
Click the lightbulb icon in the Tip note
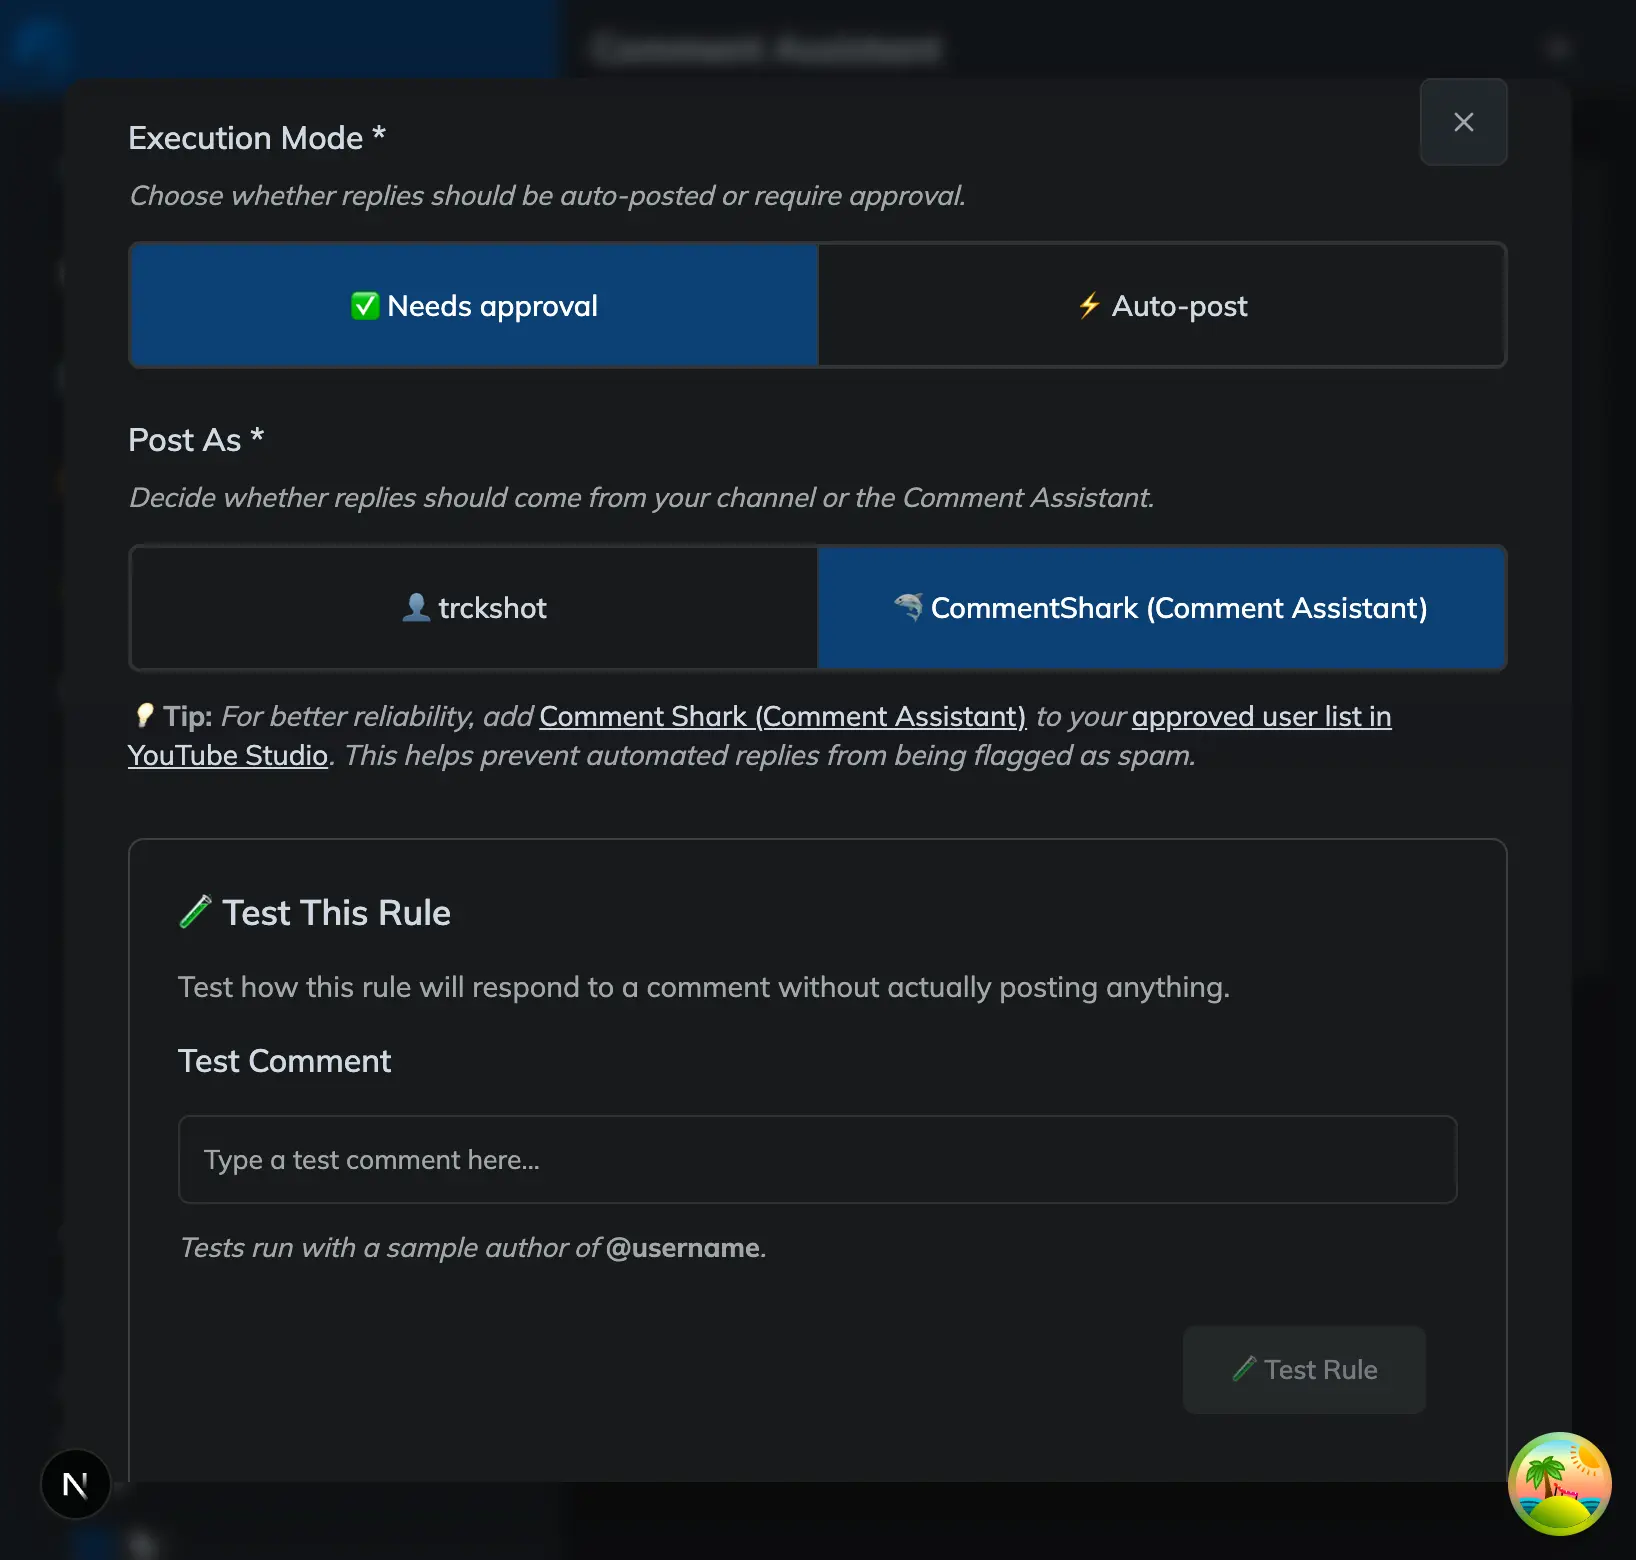146,716
